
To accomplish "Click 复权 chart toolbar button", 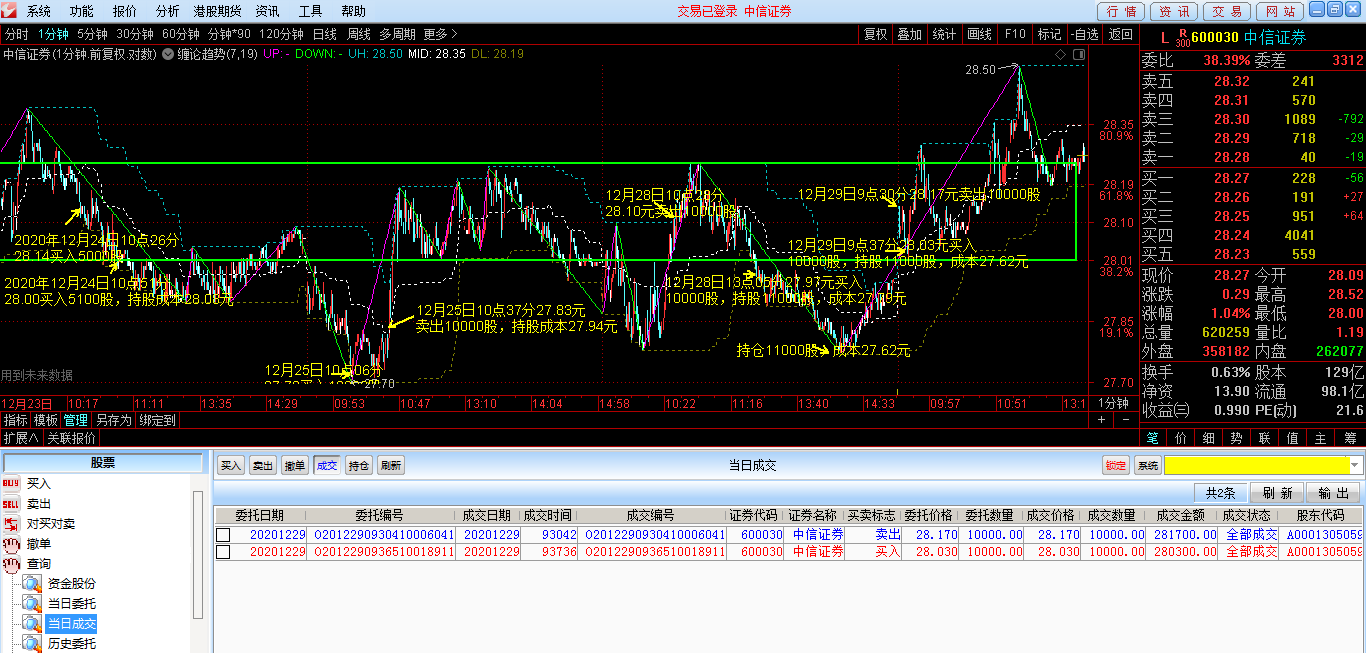I will (x=875, y=34).
